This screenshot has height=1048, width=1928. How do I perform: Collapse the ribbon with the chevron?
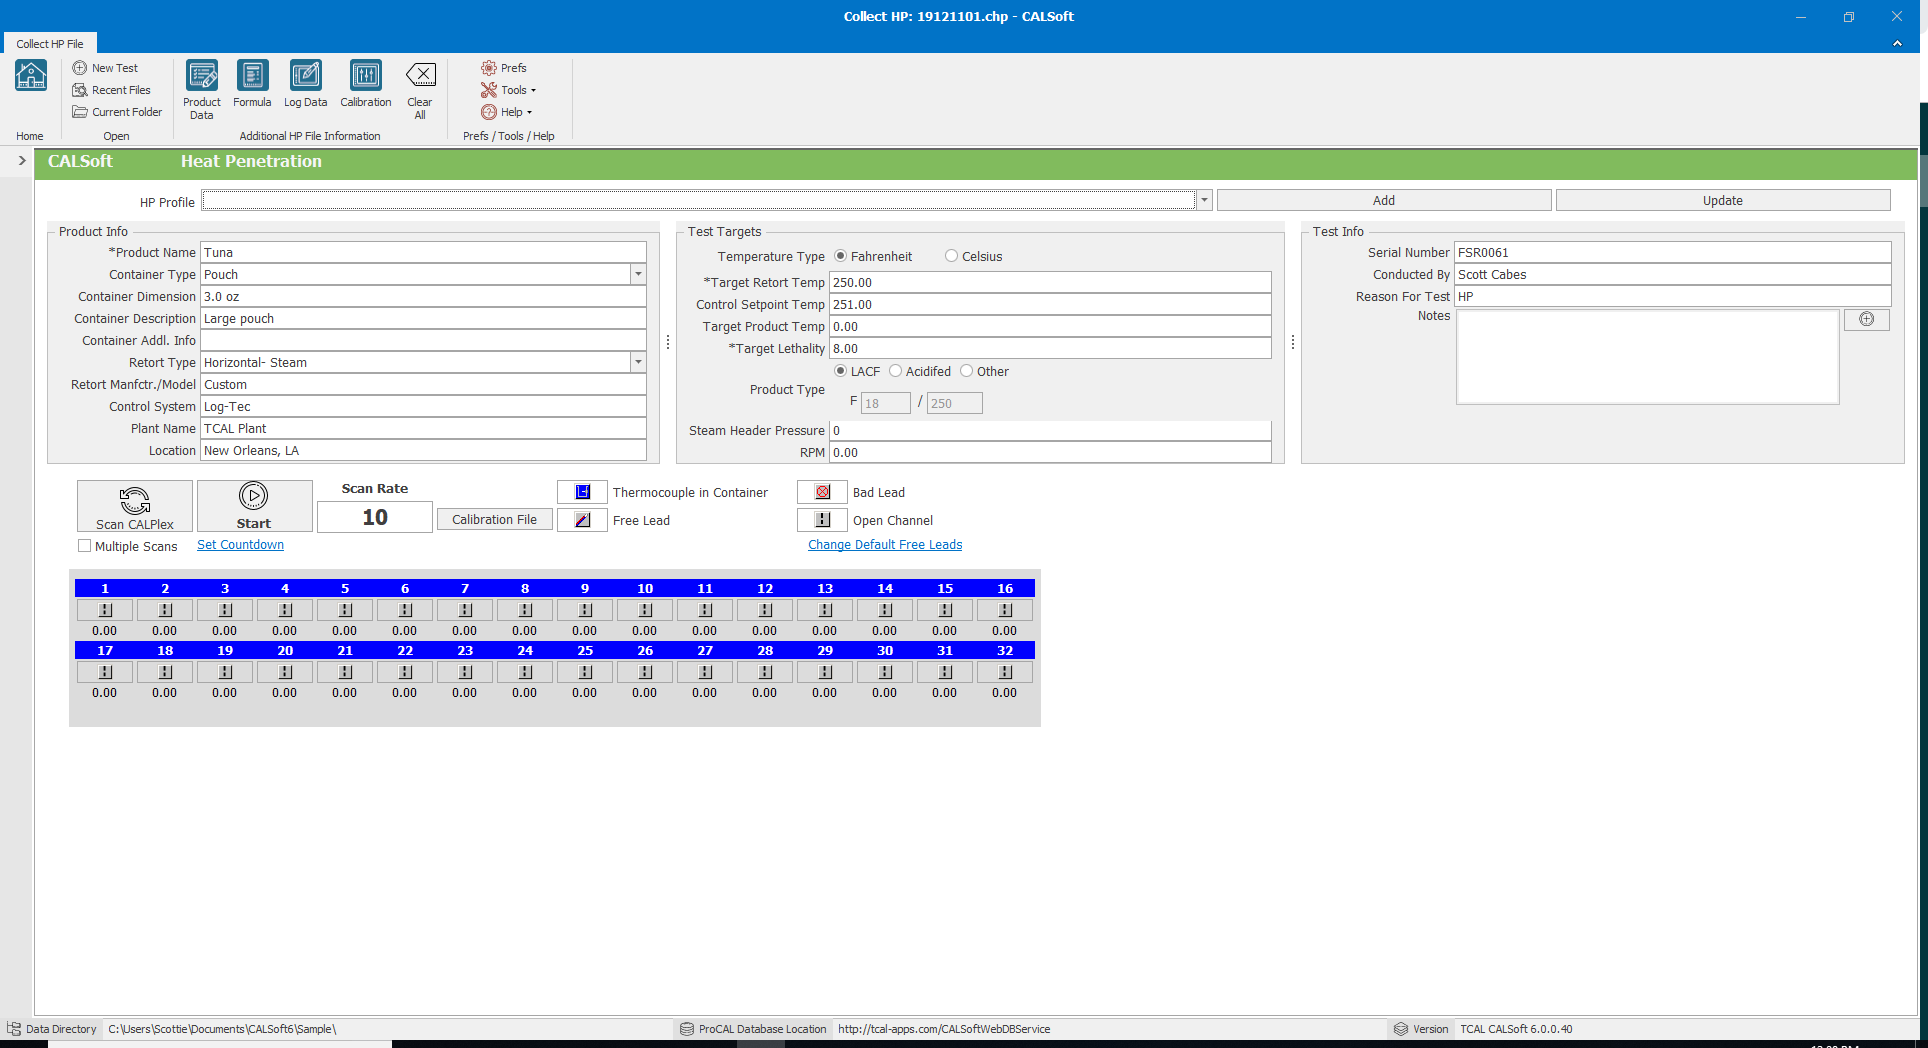[x=1897, y=43]
